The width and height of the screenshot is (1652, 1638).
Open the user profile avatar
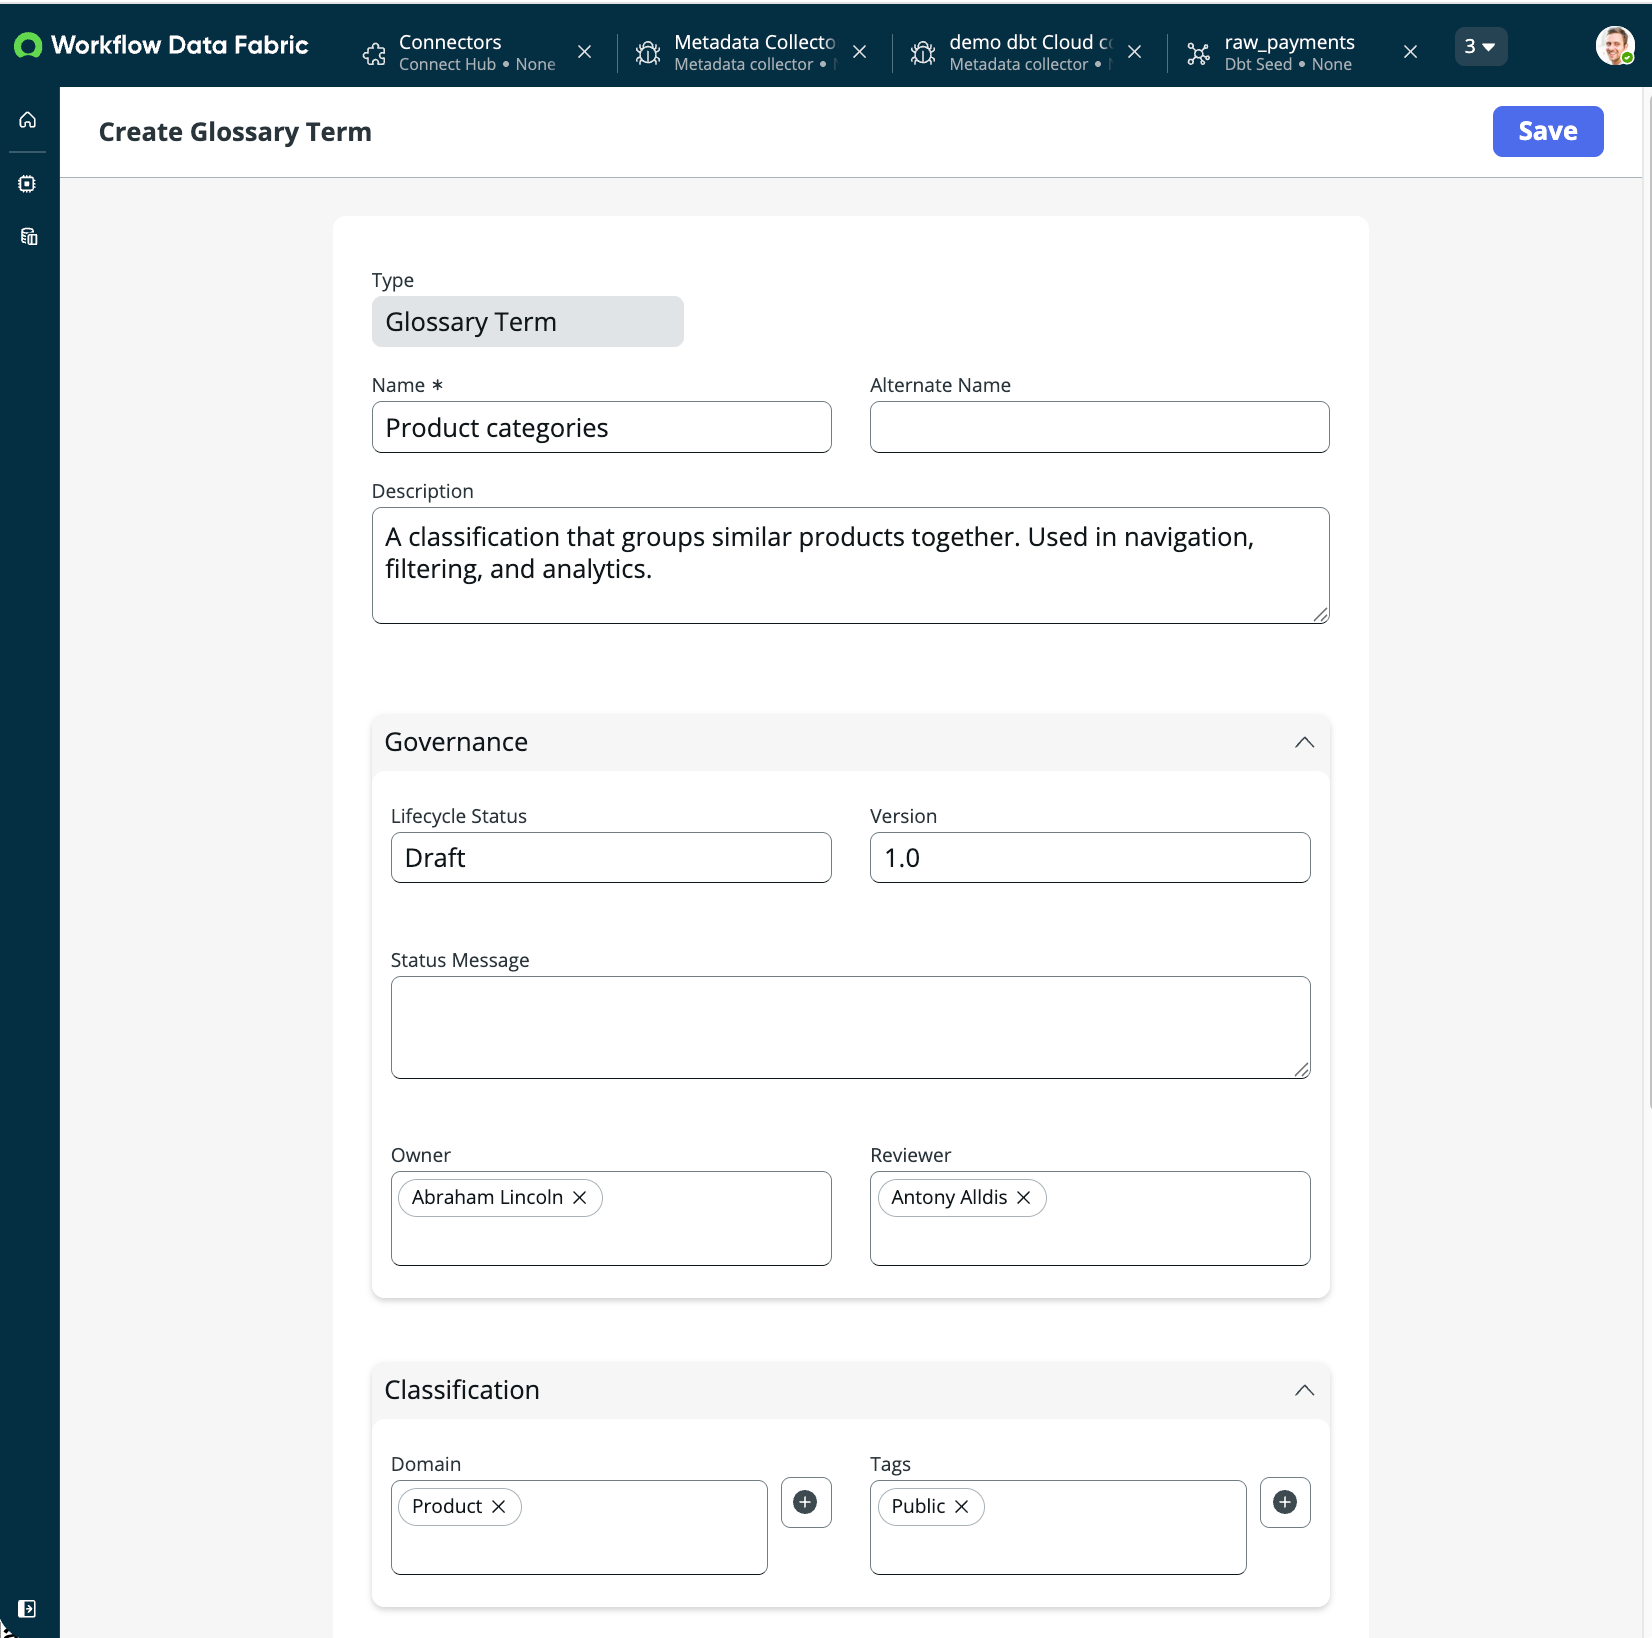point(1615,46)
